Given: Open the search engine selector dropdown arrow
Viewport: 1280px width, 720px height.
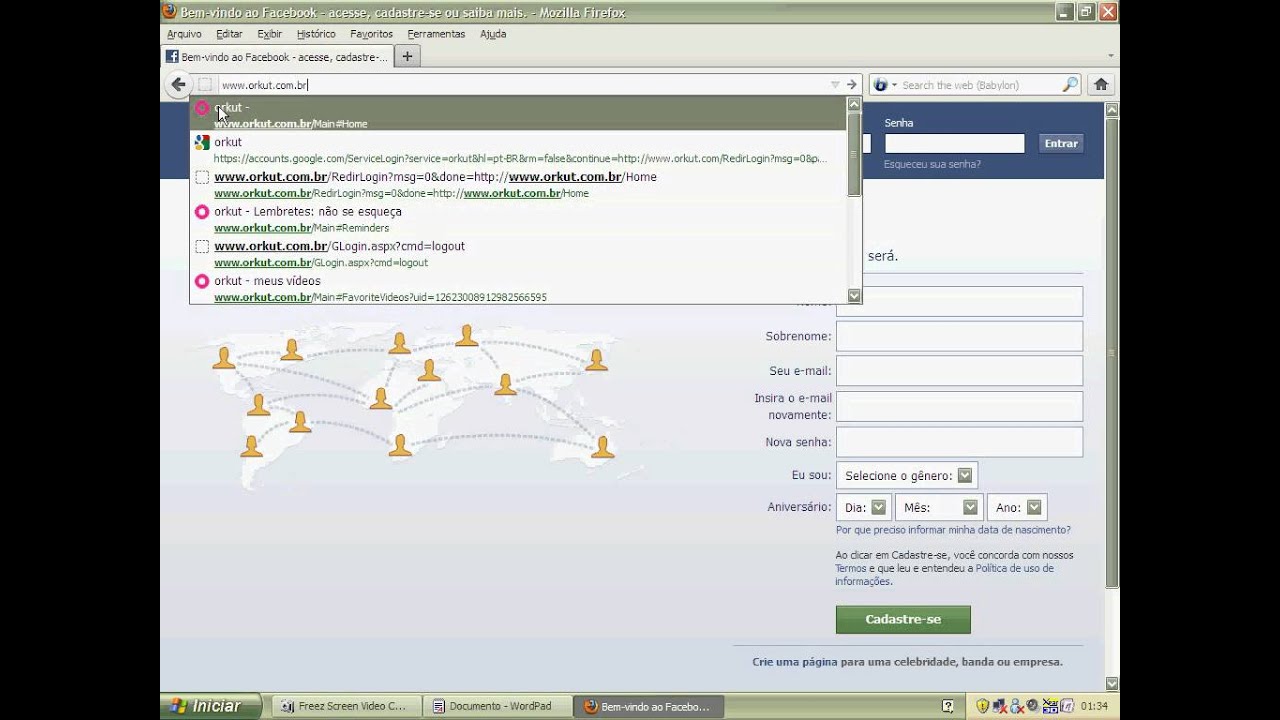Looking at the screenshot, I should click(x=894, y=85).
